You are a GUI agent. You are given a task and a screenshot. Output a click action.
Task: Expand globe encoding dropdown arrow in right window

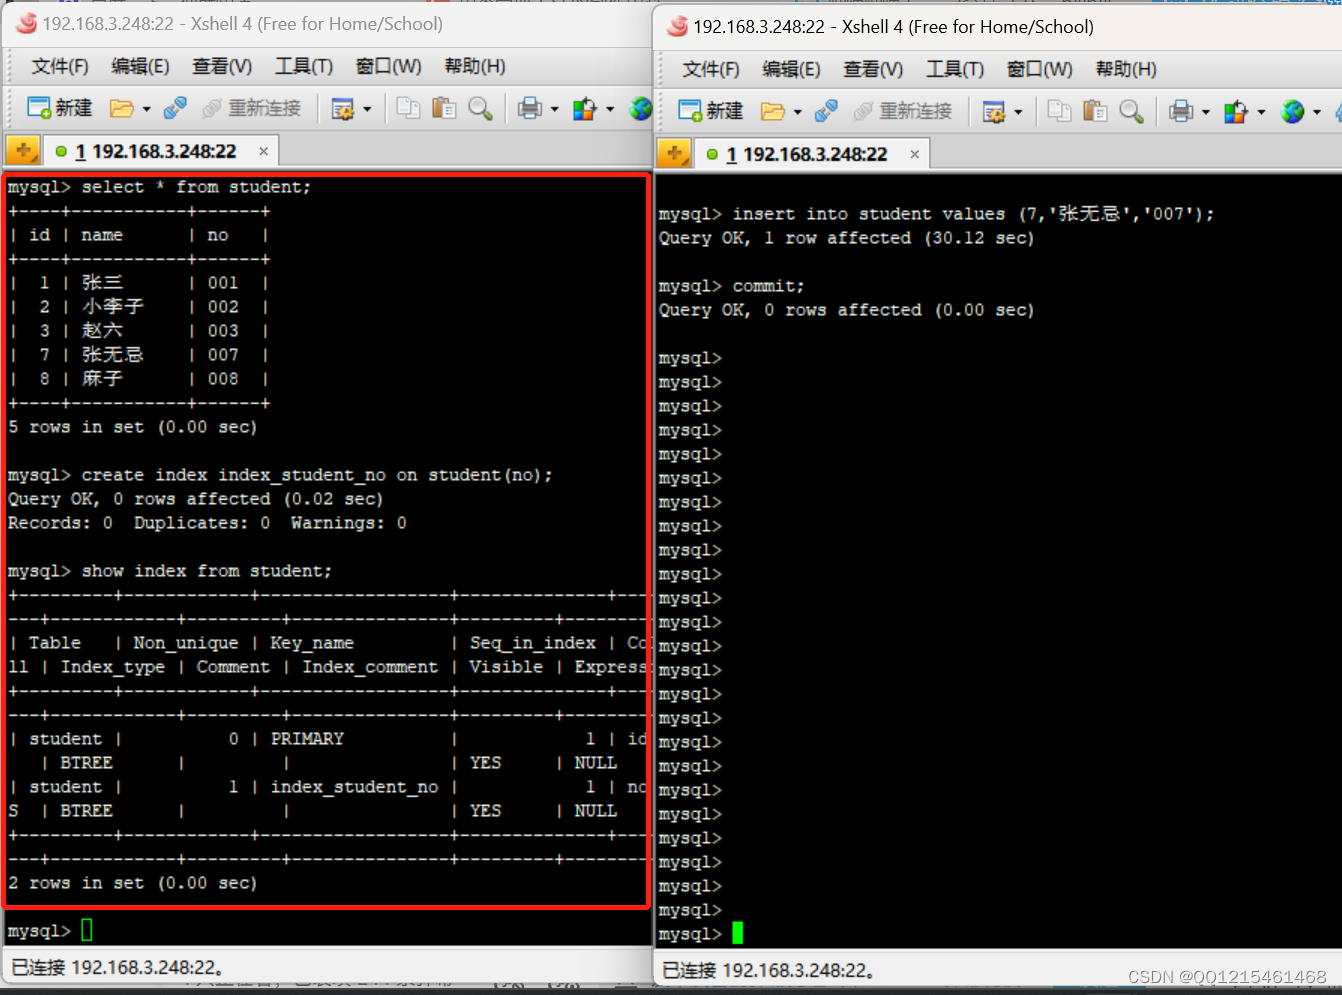point(1316,112)
